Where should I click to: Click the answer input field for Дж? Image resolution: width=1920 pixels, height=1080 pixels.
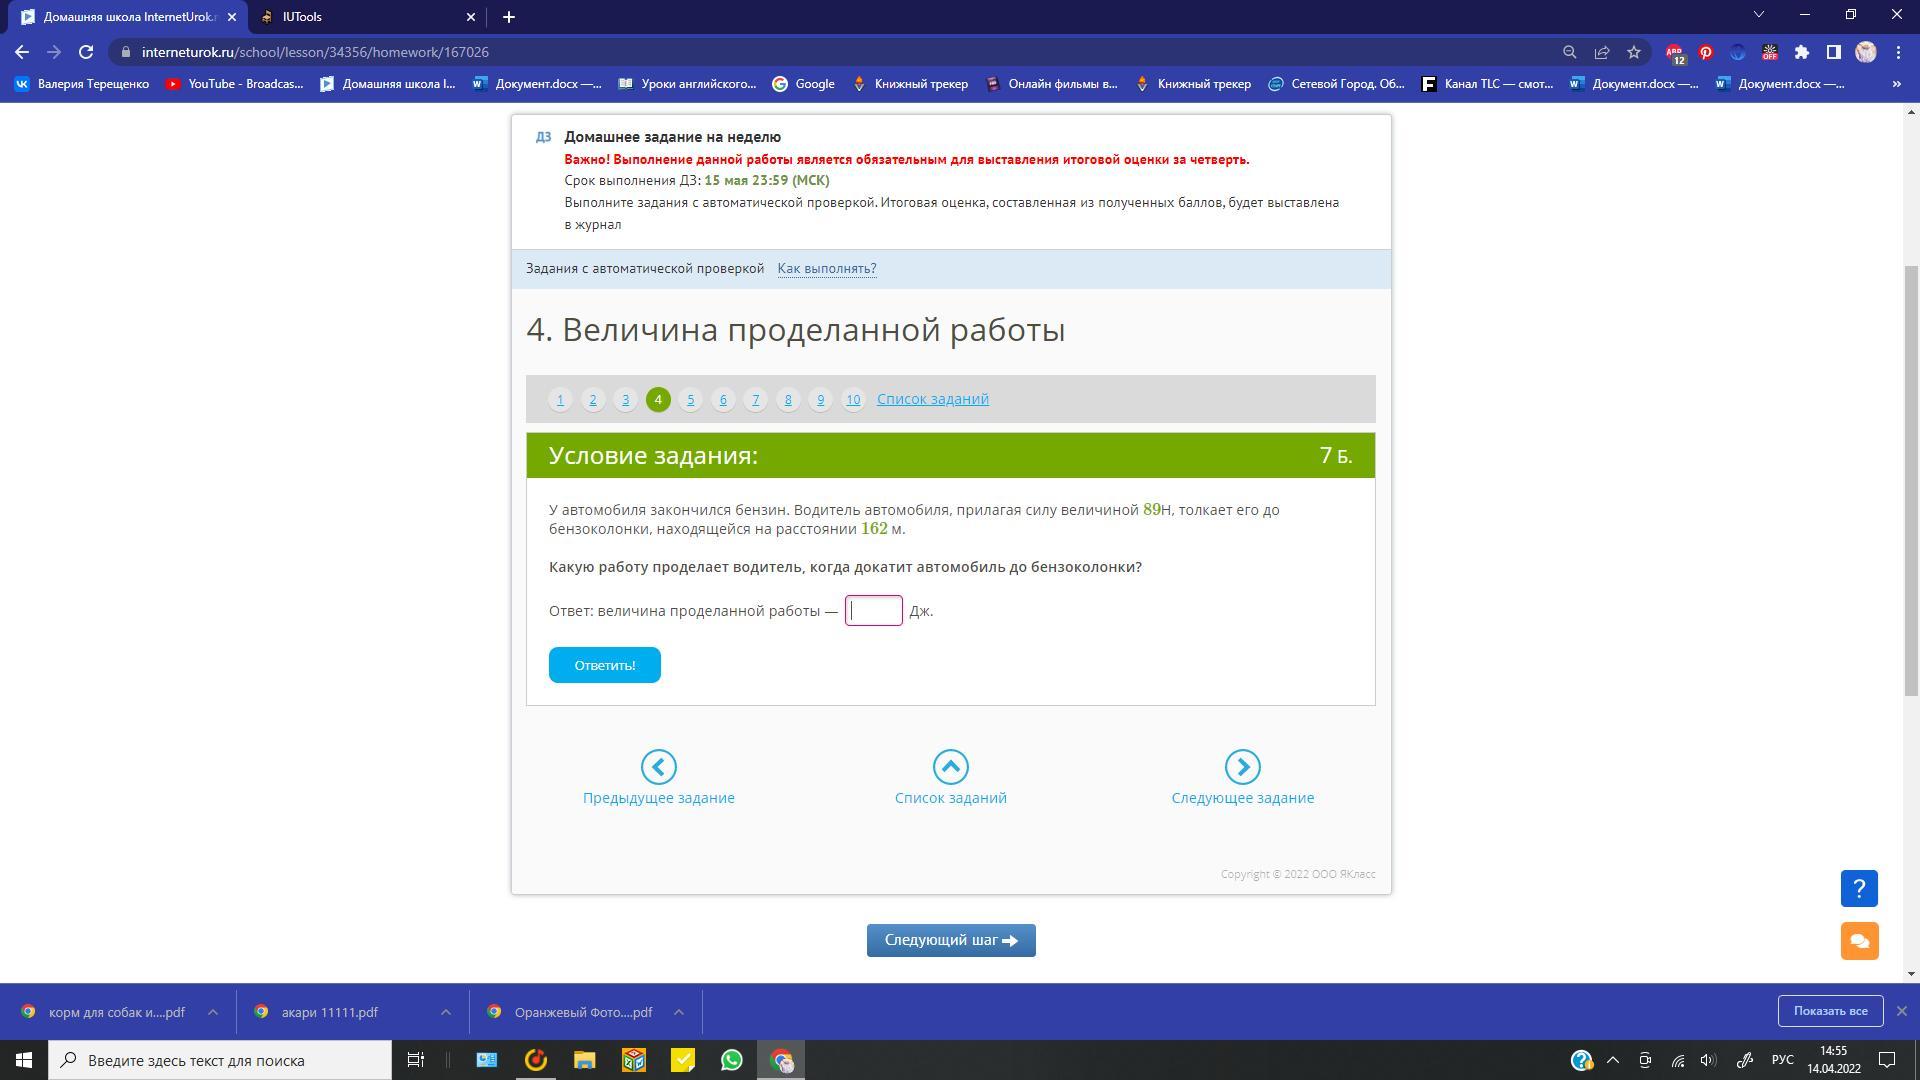pyautogui.click(x=874, y=611)
